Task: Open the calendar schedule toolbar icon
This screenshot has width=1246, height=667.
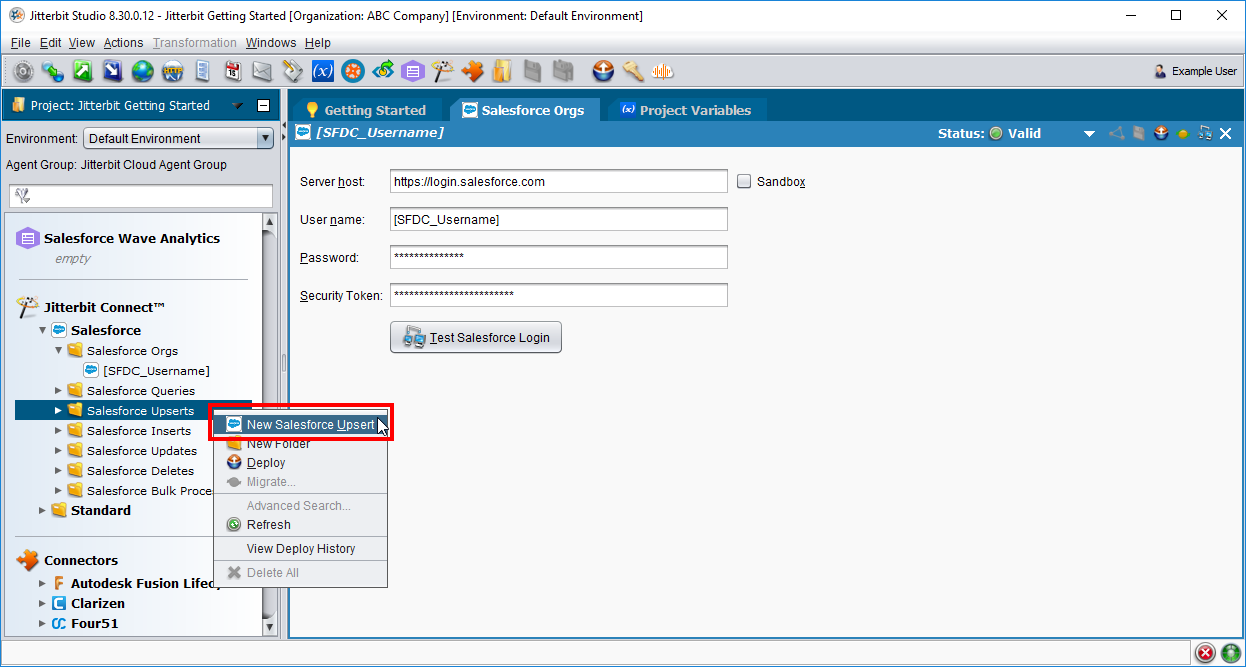Action: (232, 71)
